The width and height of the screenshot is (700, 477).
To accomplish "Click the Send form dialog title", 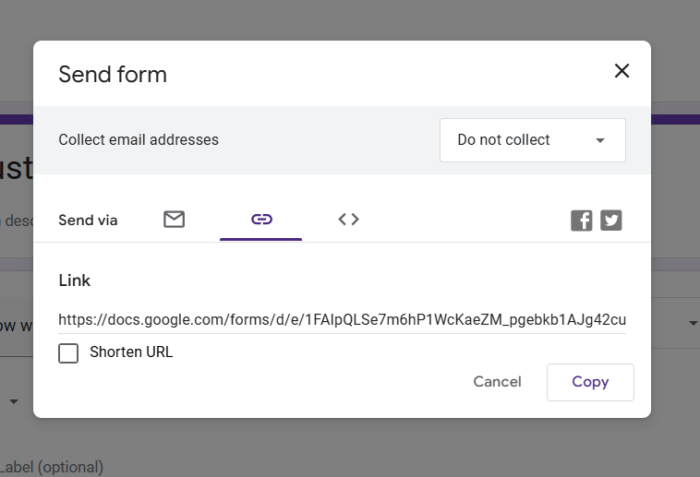I will tap(113, 74).
